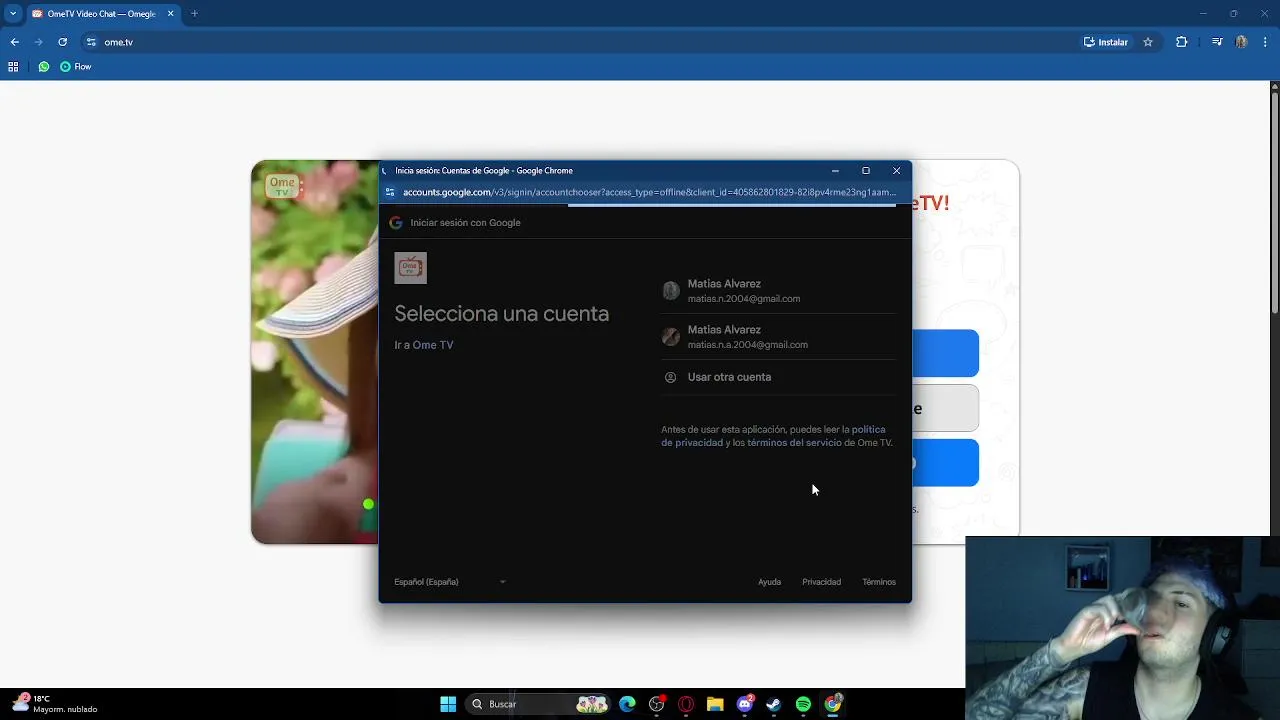Focus the ome.tv address bar
The height and width of the screenshot is (720, 1280).
tap(580, 42)
